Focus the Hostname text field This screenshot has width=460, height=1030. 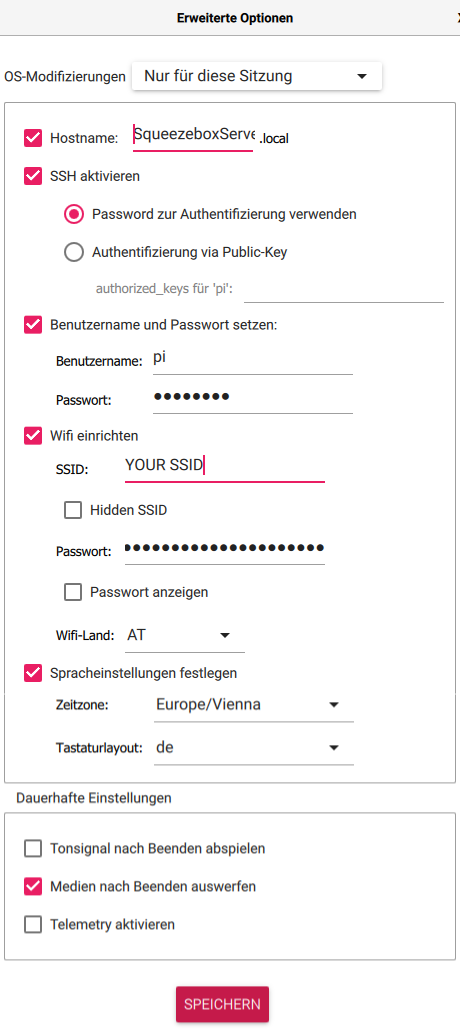tap(193, 136)
